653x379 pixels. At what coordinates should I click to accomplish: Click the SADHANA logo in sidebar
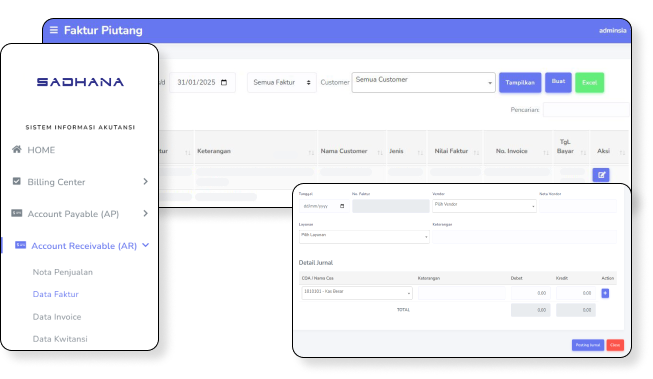click(x=80, y=82)
